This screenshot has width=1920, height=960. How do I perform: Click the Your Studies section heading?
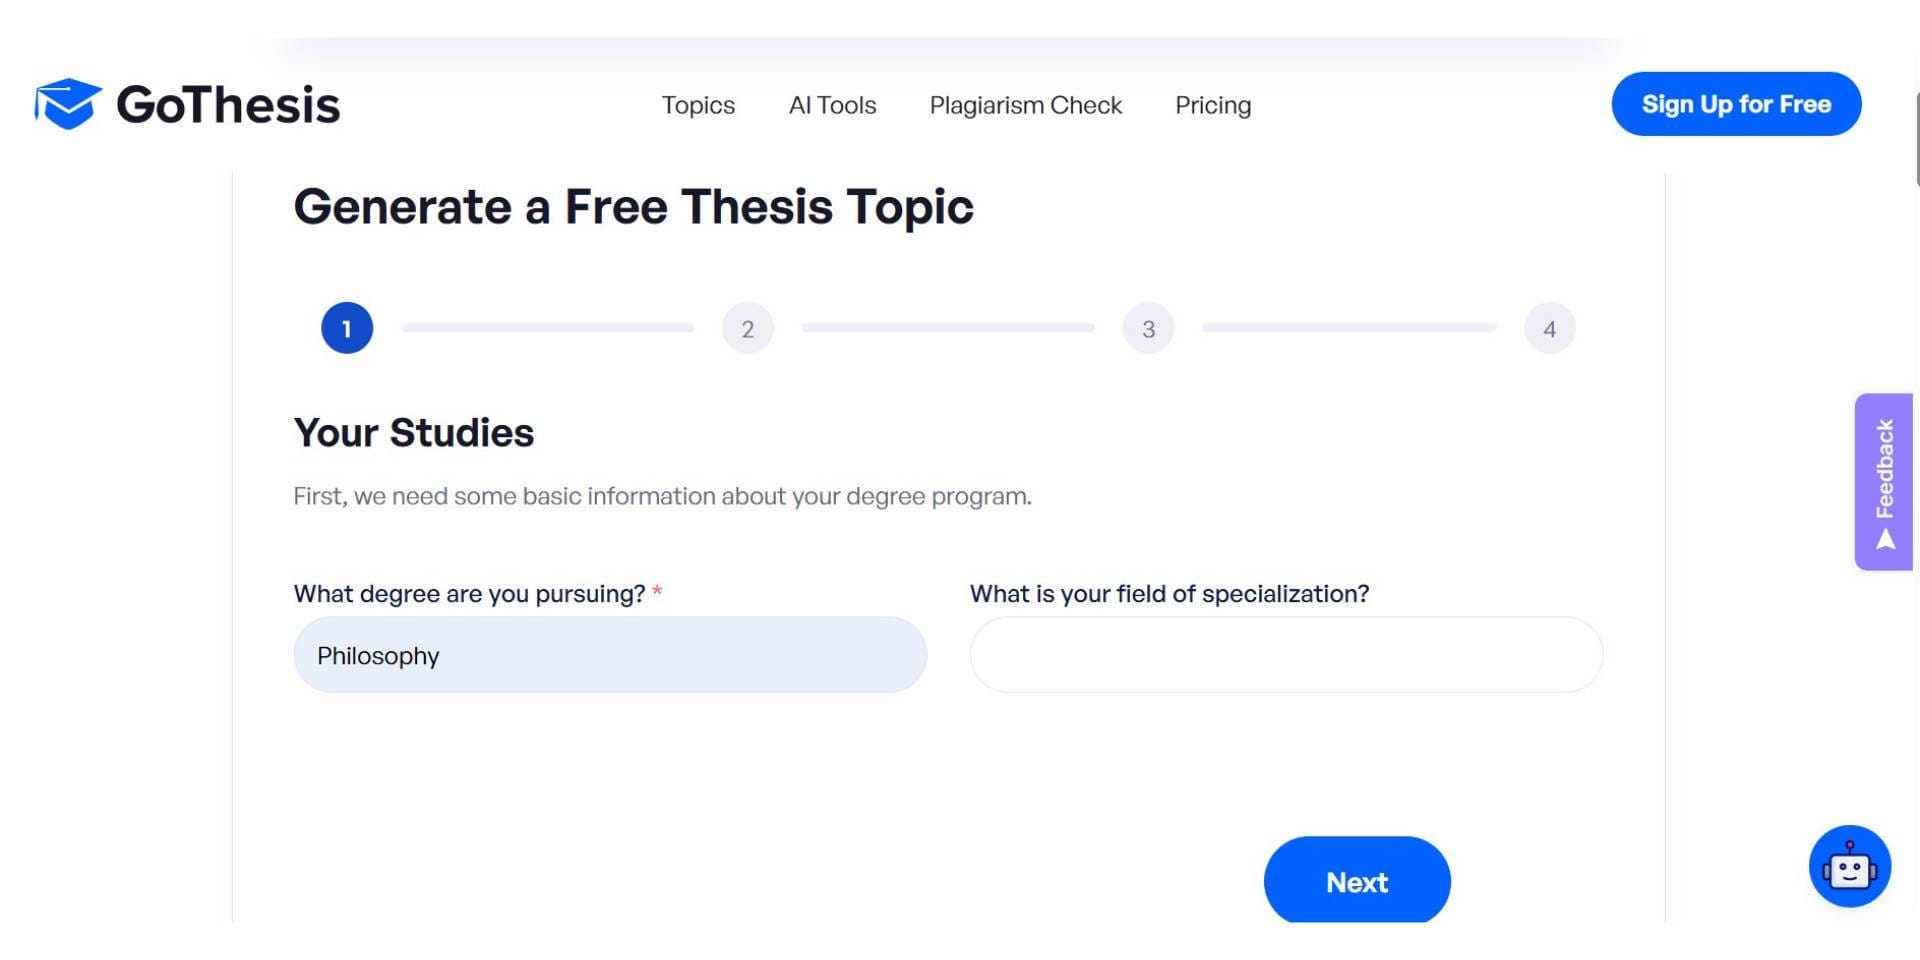(413, 432)
